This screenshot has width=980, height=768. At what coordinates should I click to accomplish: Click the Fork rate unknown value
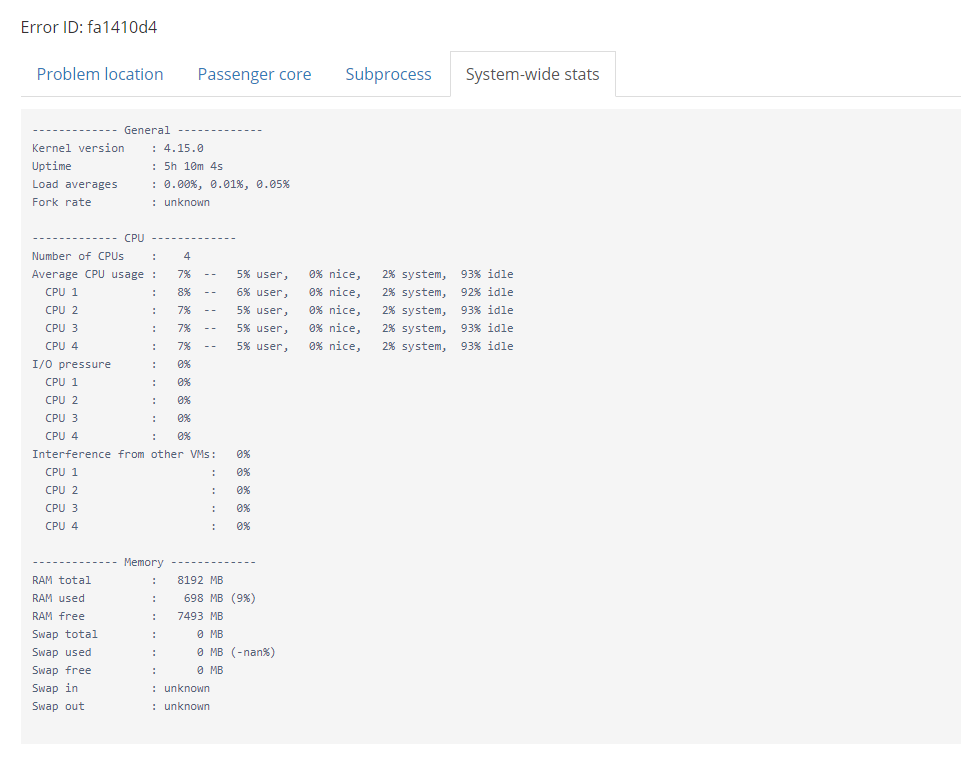187,202
